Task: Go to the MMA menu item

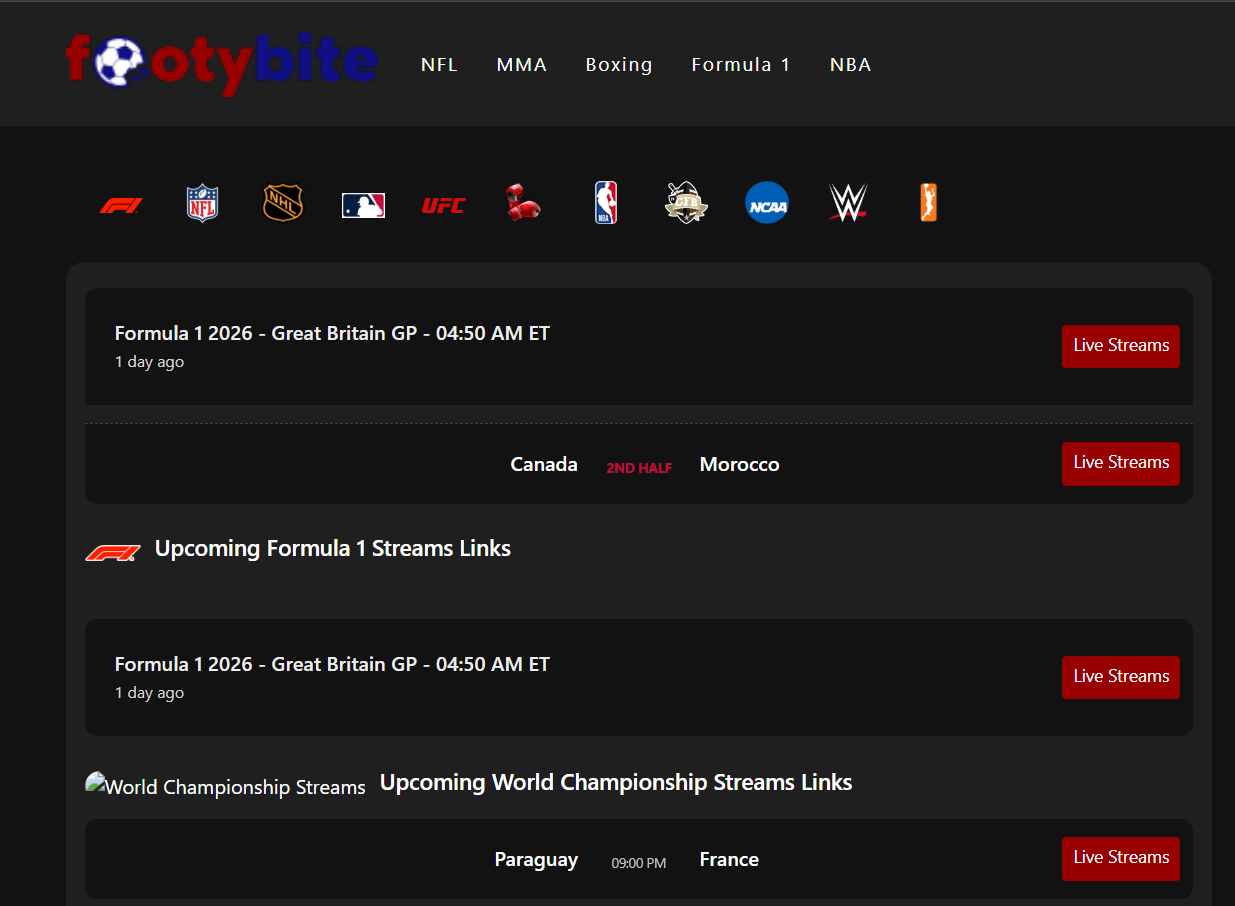Action: (x=522, y=65)
